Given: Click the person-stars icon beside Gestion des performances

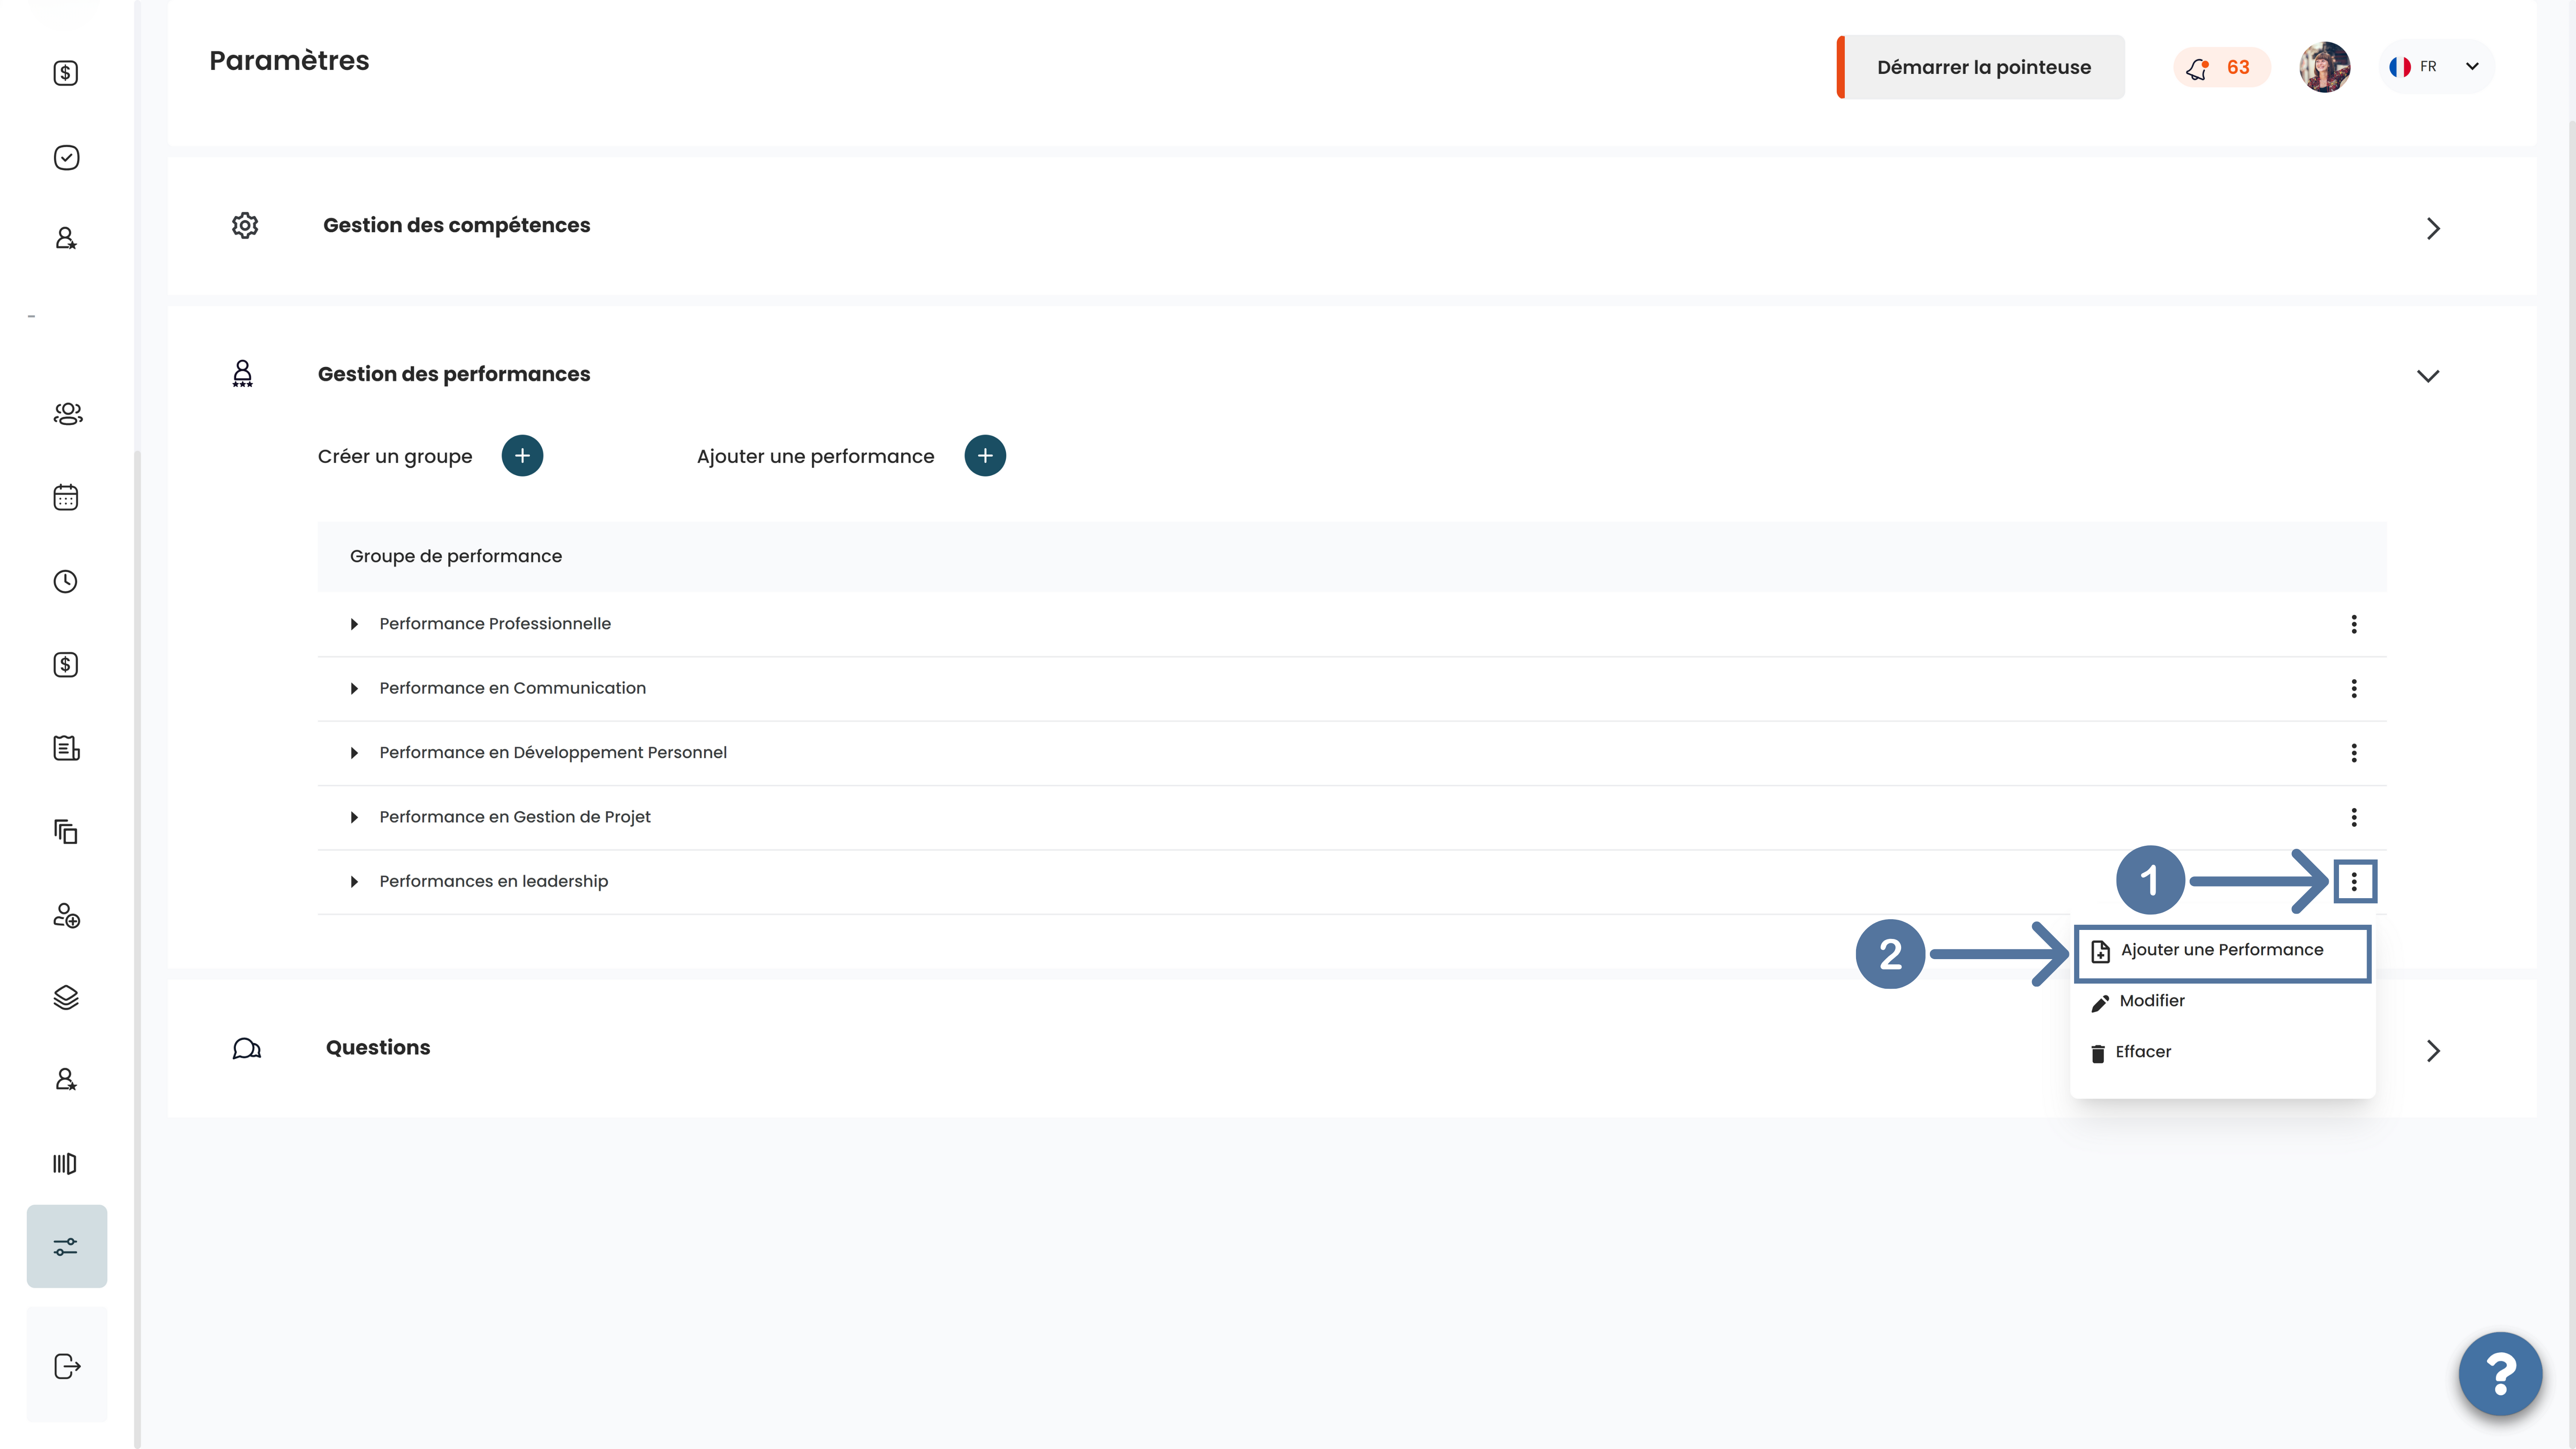Looking at the screenshot, I should [242, 374].
